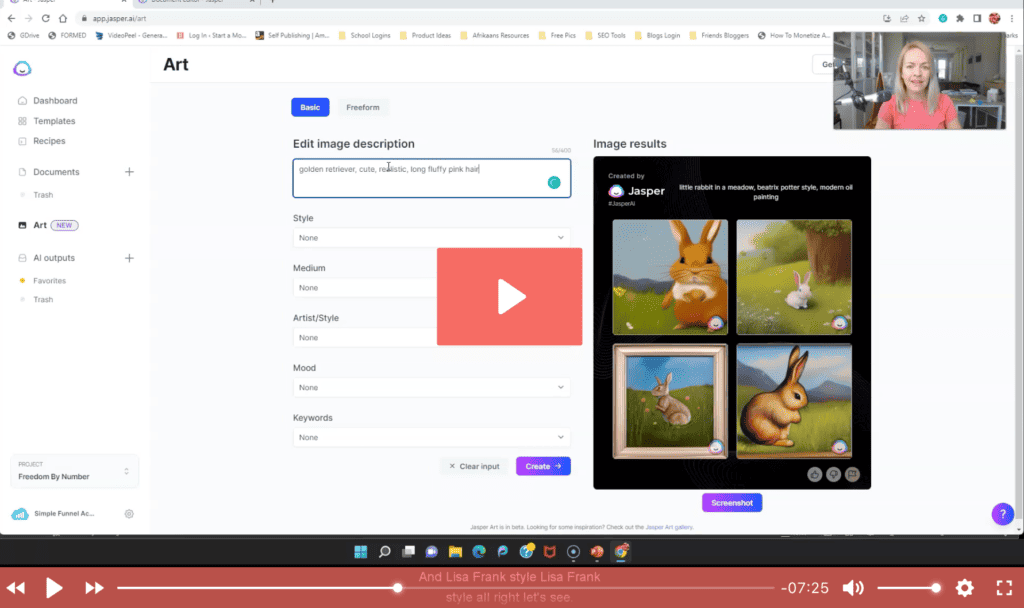Image resolution: width=1024 pixels, height=608 pixels.
Task: Click the Grammarly icon in description field
Action: 554,183
